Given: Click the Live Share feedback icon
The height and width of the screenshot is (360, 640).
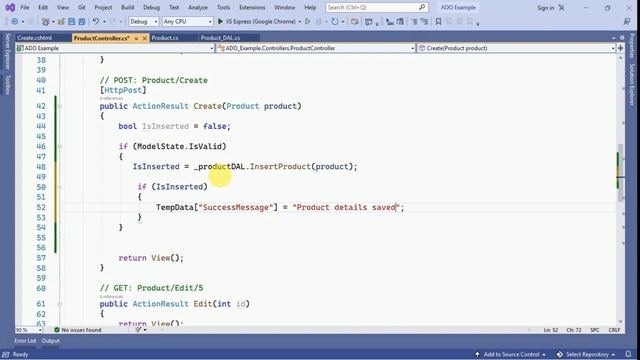Looking at the screenshot, I should coord(627,22).
